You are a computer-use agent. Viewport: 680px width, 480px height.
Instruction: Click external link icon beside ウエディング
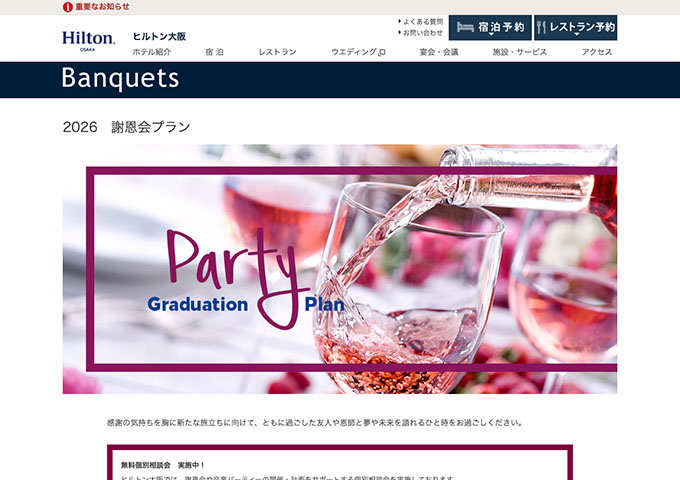[x=382, y=53]
